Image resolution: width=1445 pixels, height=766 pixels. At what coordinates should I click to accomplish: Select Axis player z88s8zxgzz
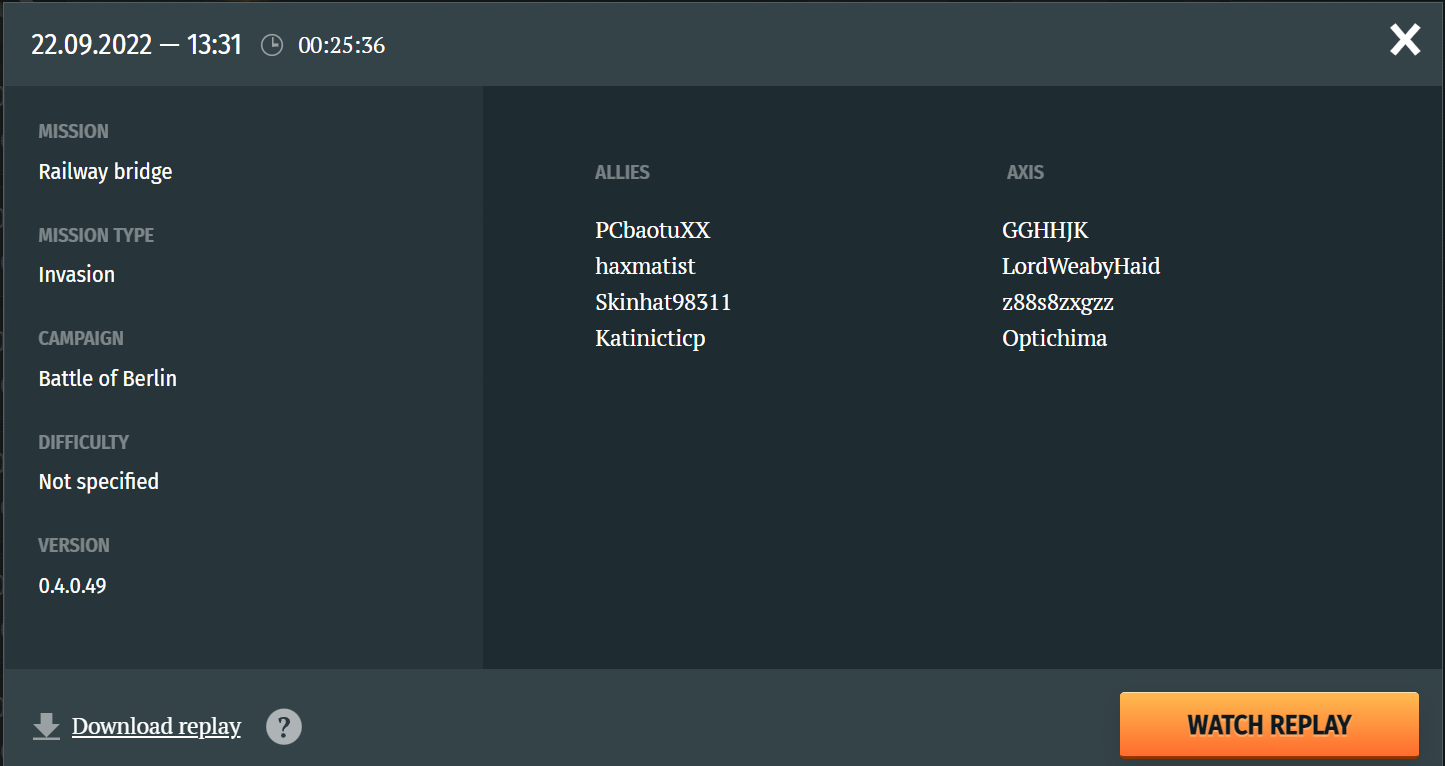pyautogui.click(x=1058, y=302)
